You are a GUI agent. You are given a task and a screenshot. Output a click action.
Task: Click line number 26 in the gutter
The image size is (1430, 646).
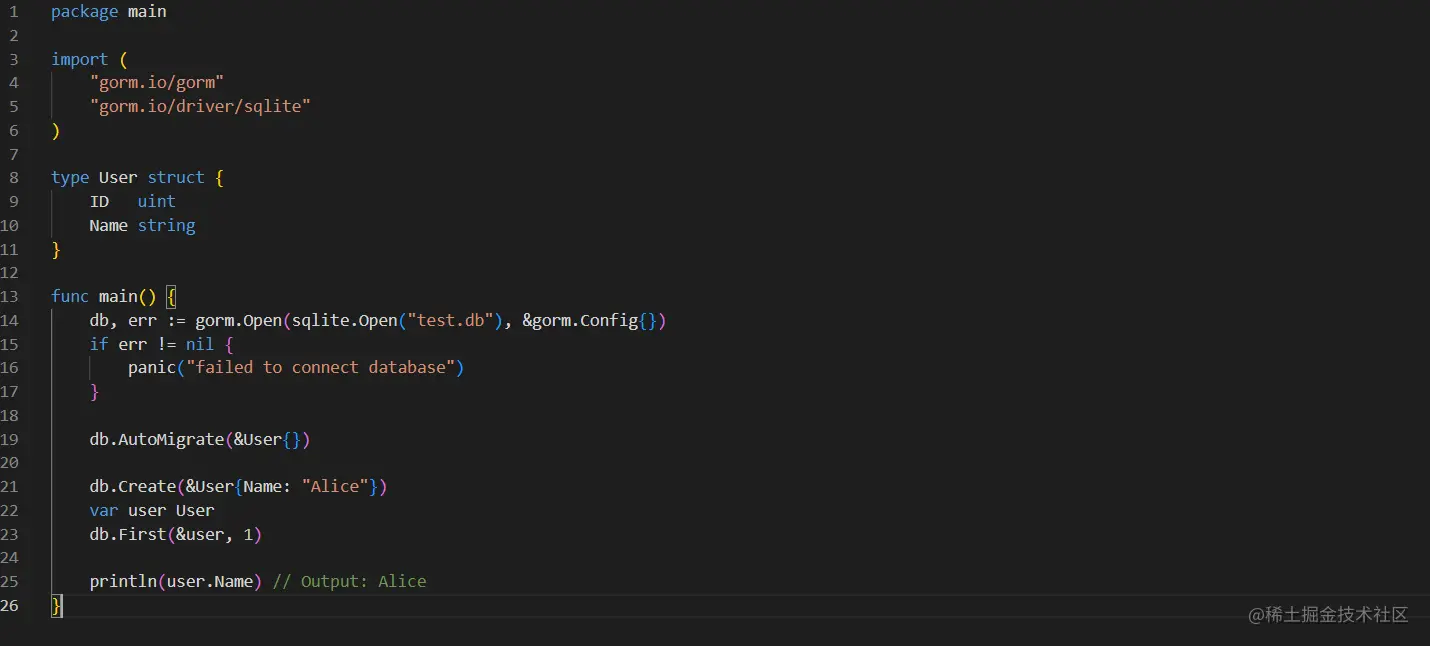[x=10, y=605]
